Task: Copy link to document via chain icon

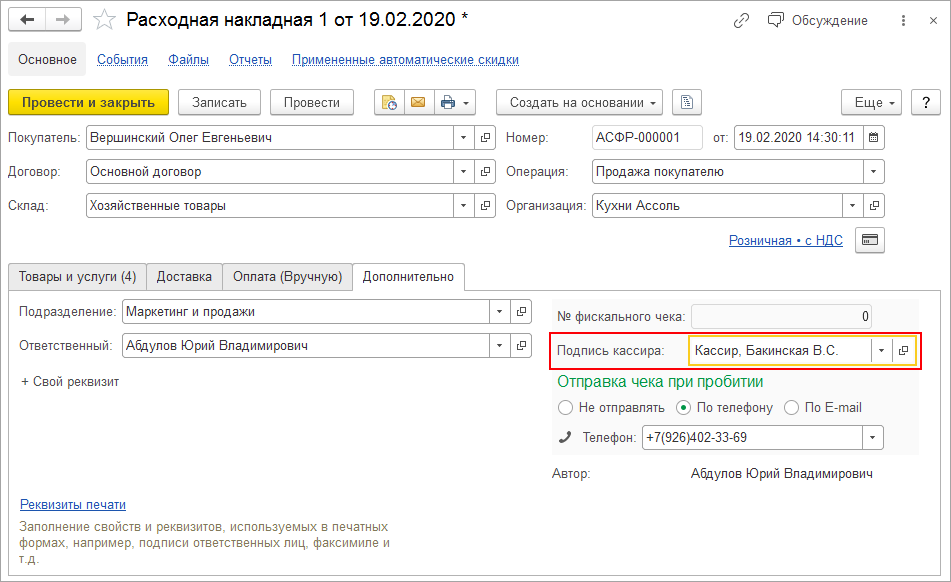Action: 741,21
